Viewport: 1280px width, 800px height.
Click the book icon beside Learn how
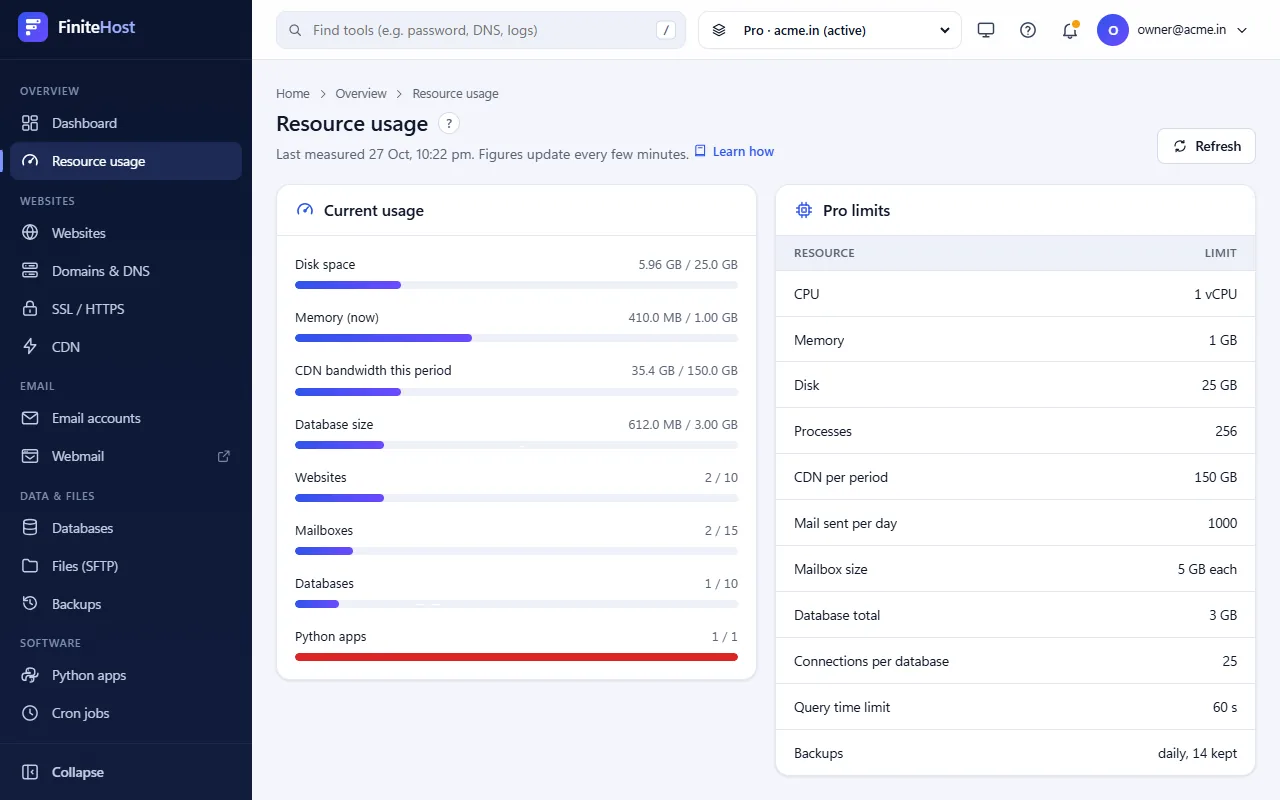[701, 151]
